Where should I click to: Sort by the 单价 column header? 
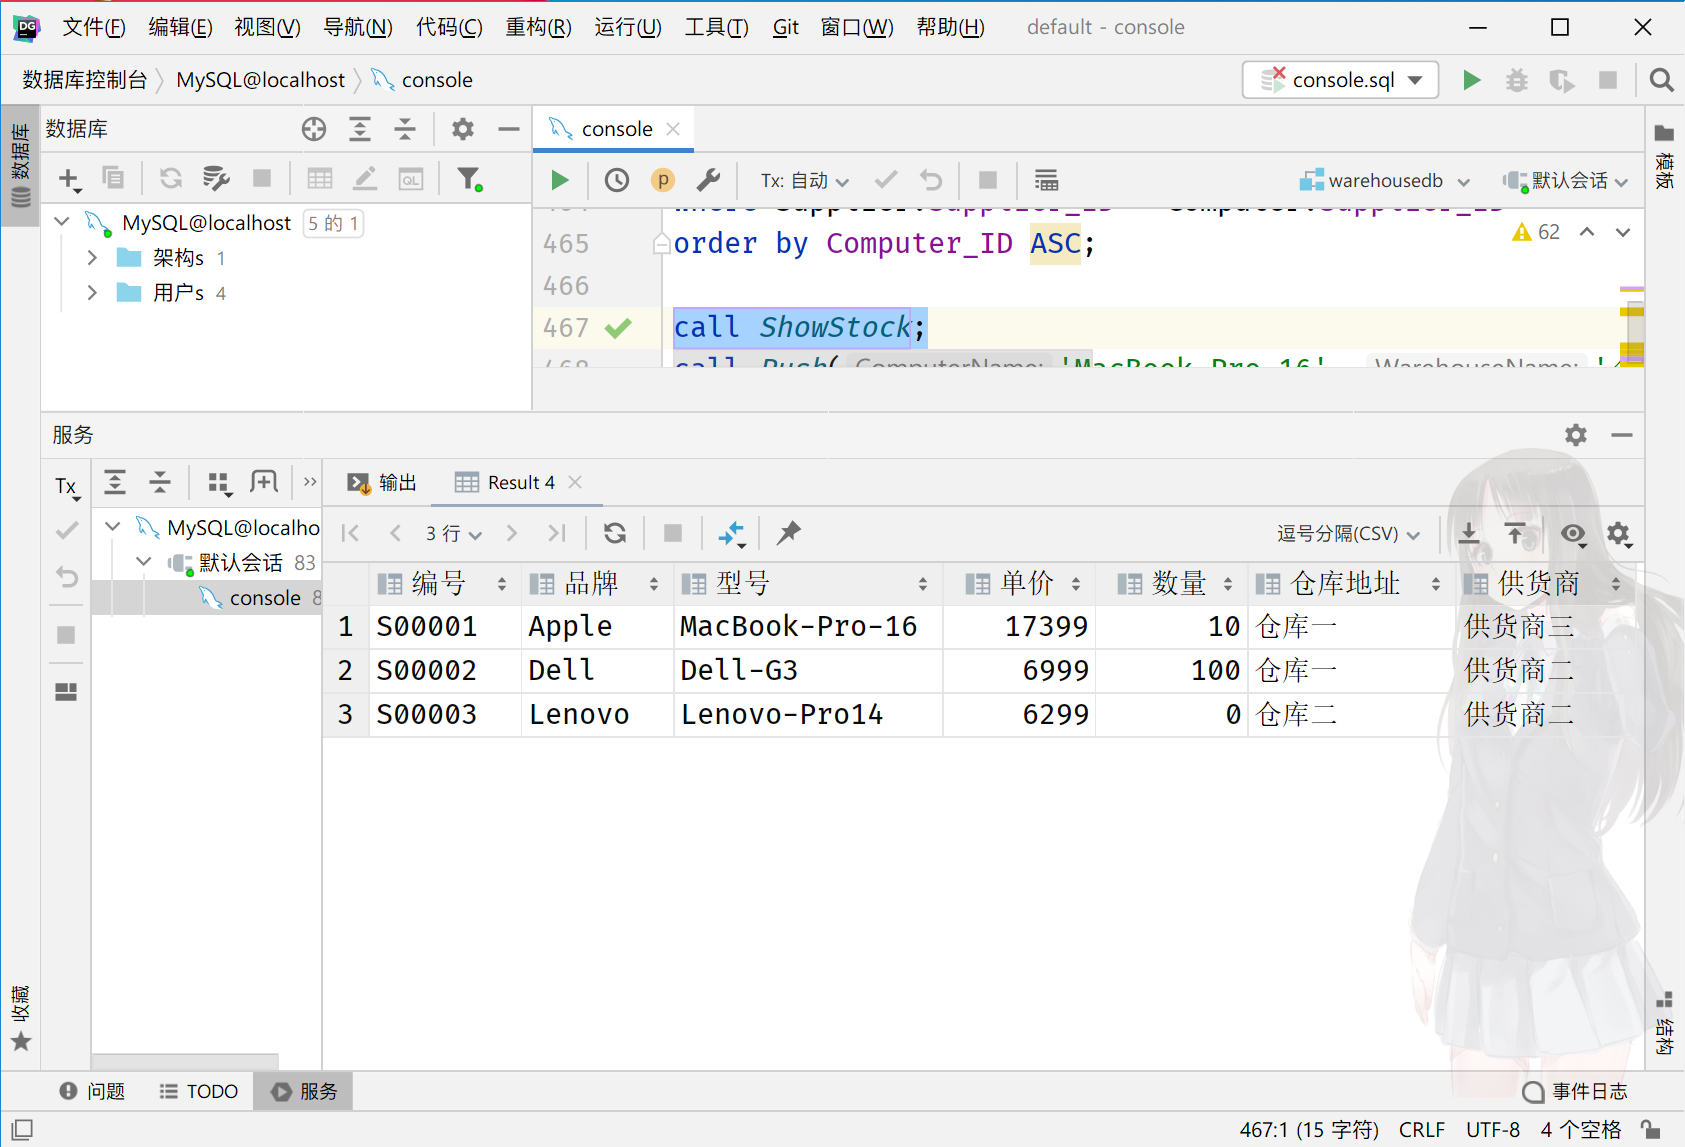pos(1019,584)
